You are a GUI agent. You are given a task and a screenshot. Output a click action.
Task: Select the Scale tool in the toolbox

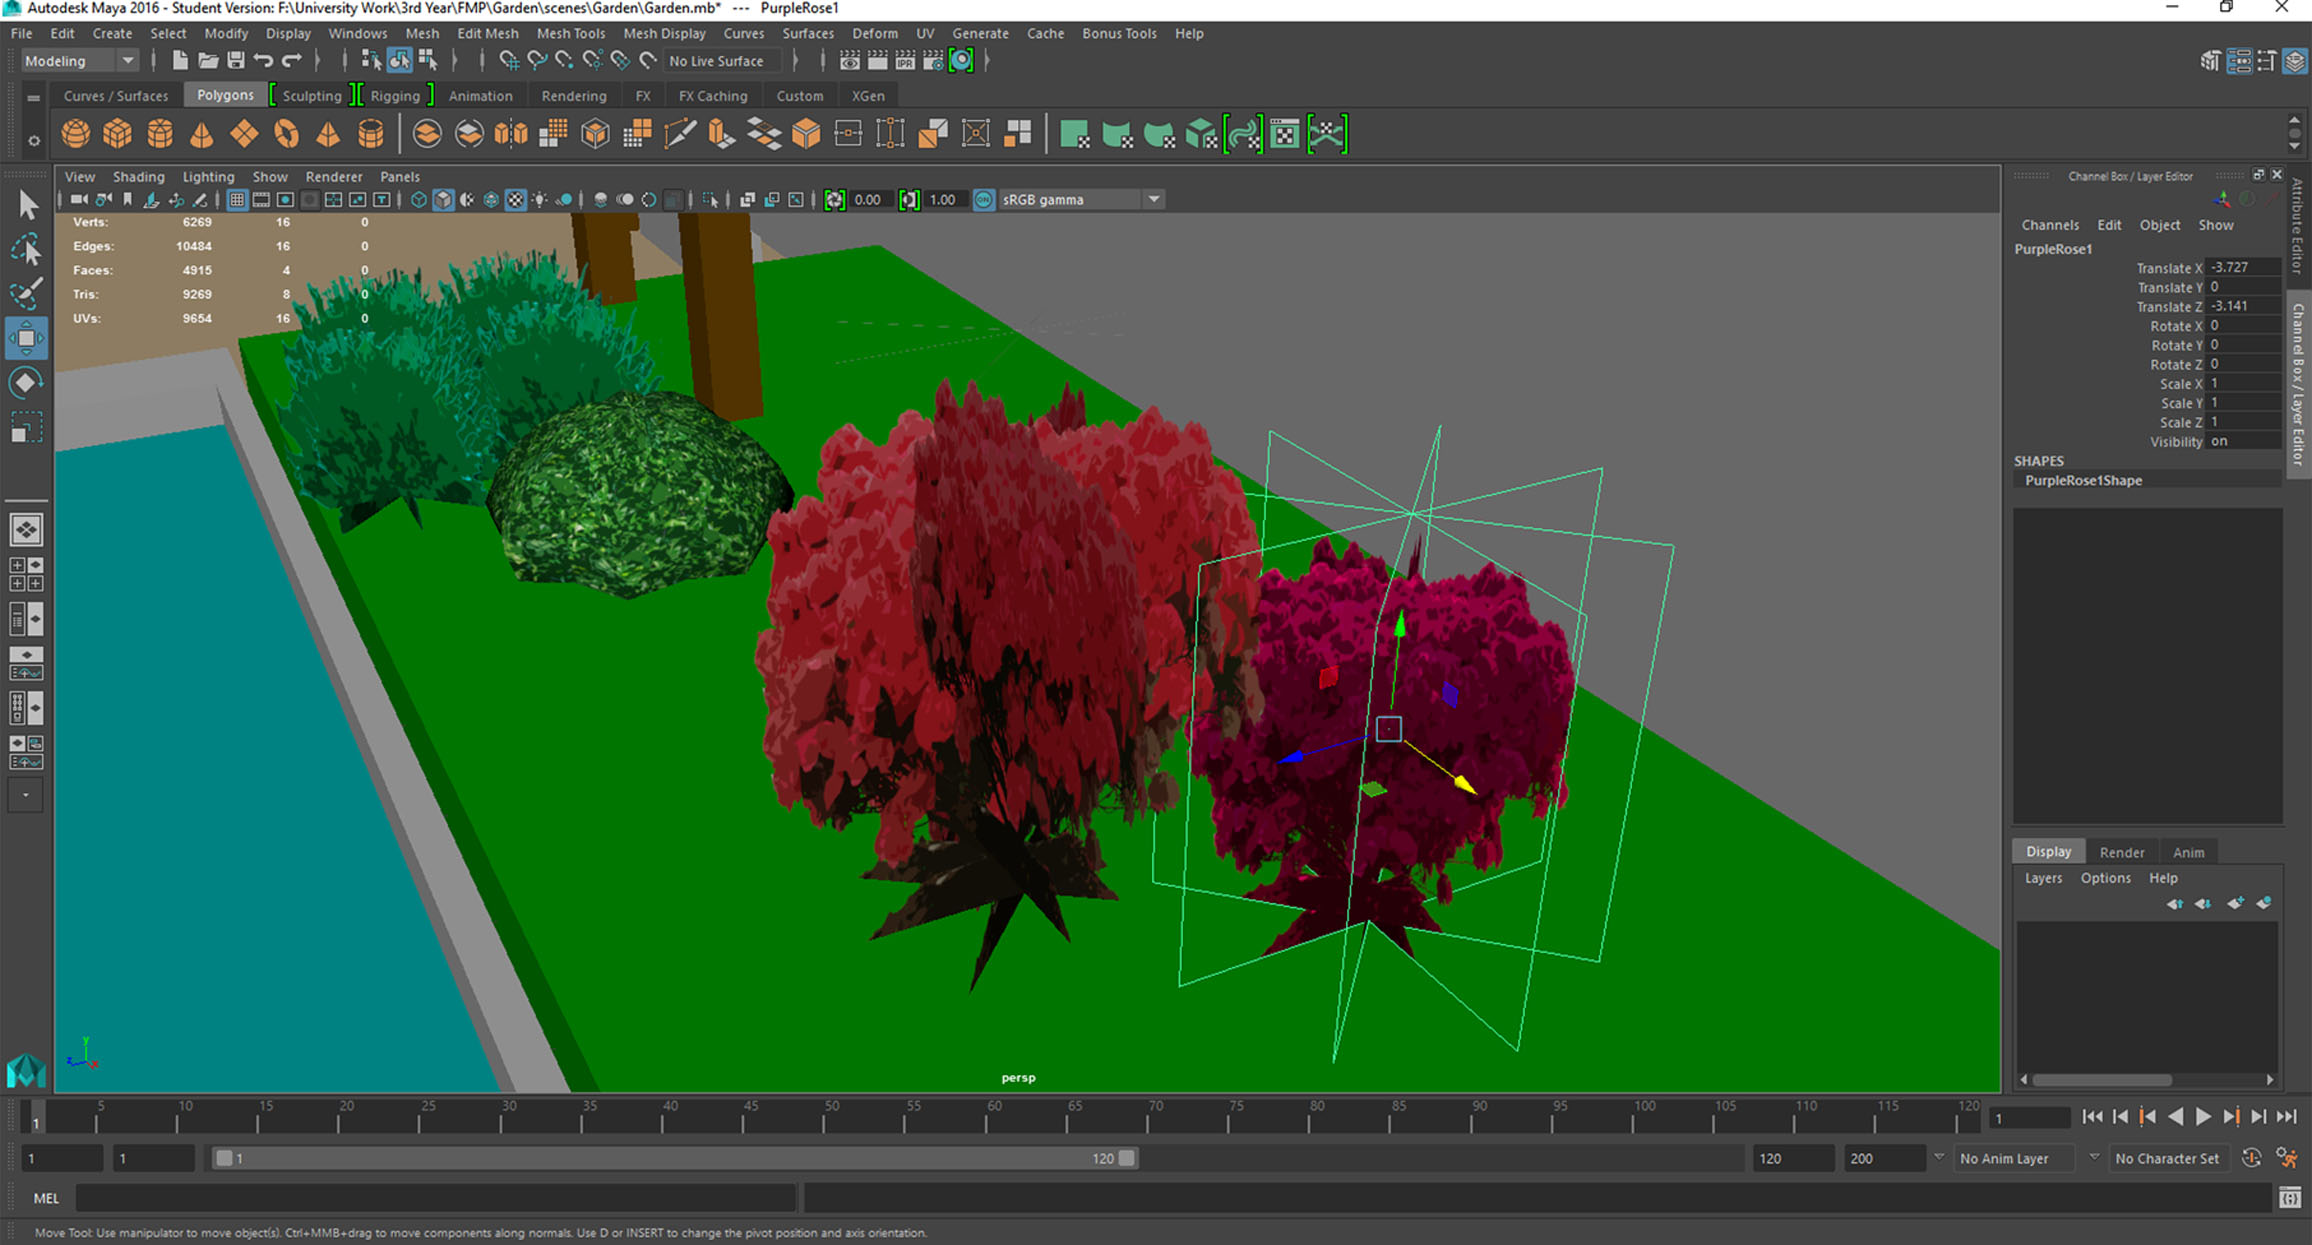click(26, 428)
